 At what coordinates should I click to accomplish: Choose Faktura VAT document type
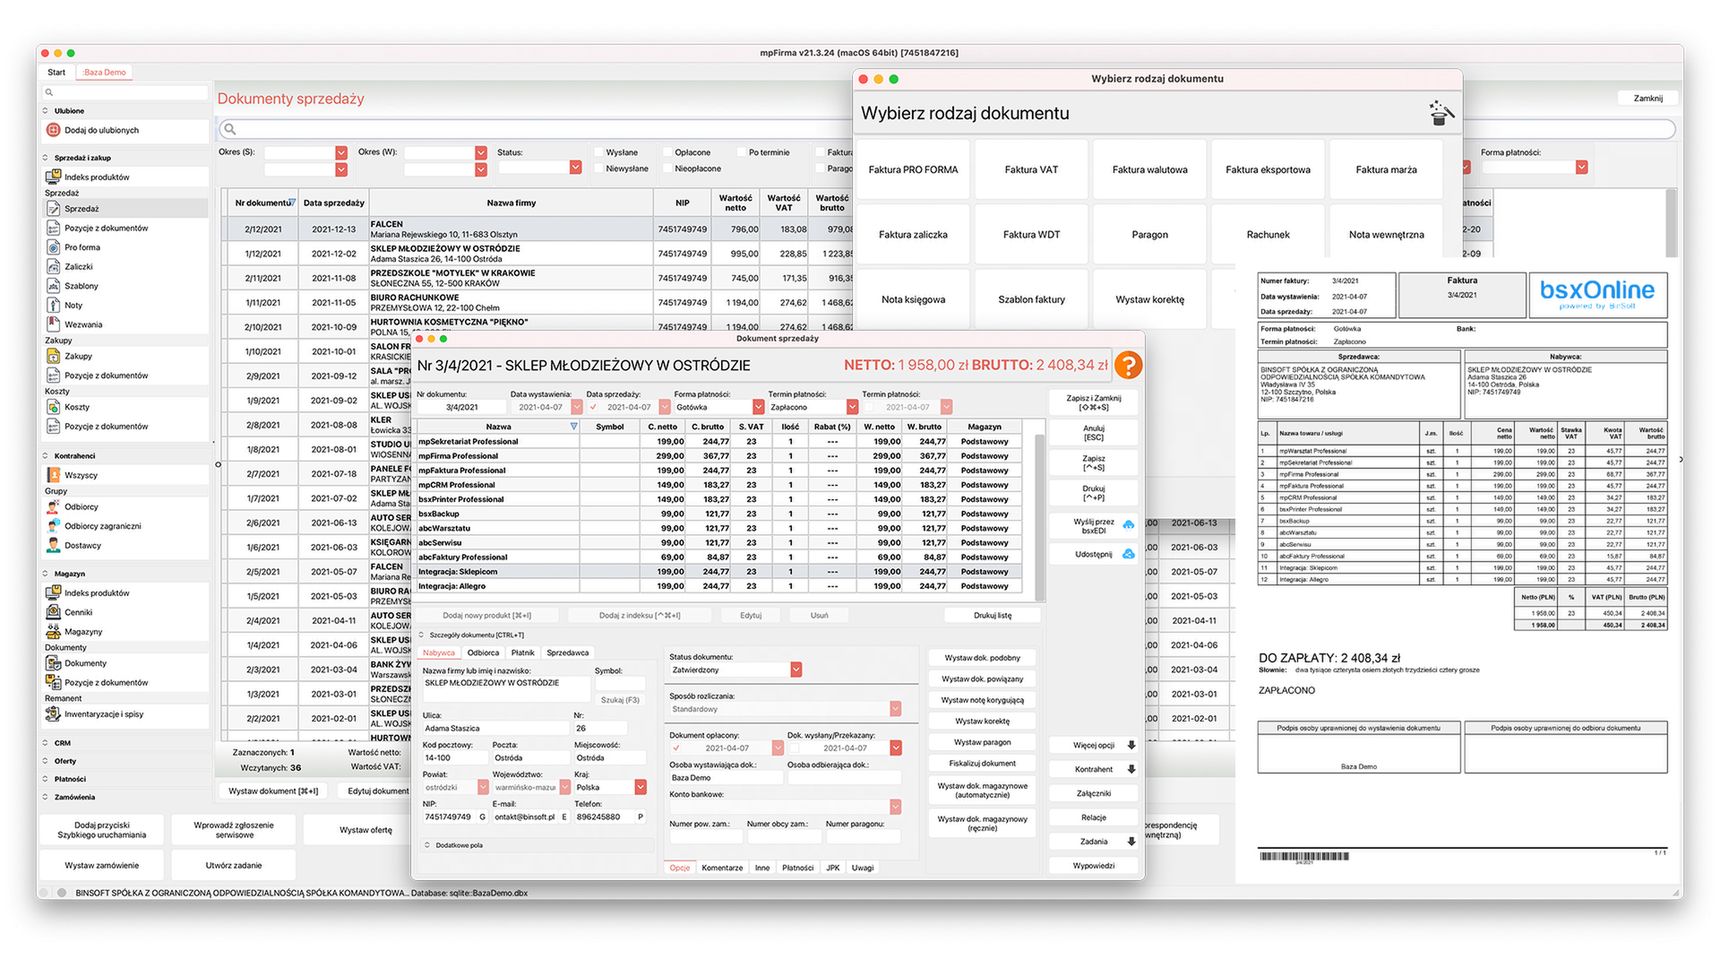click(x=1031, y=170)
